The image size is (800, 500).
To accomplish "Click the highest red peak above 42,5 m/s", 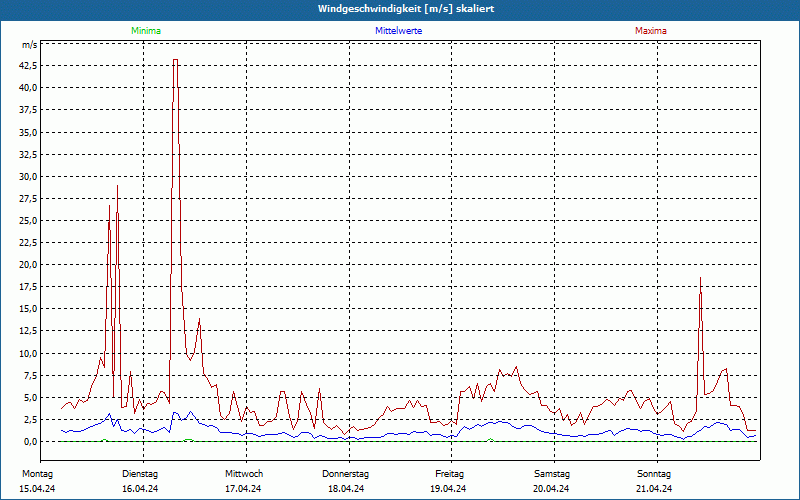I will pos(176,60).
